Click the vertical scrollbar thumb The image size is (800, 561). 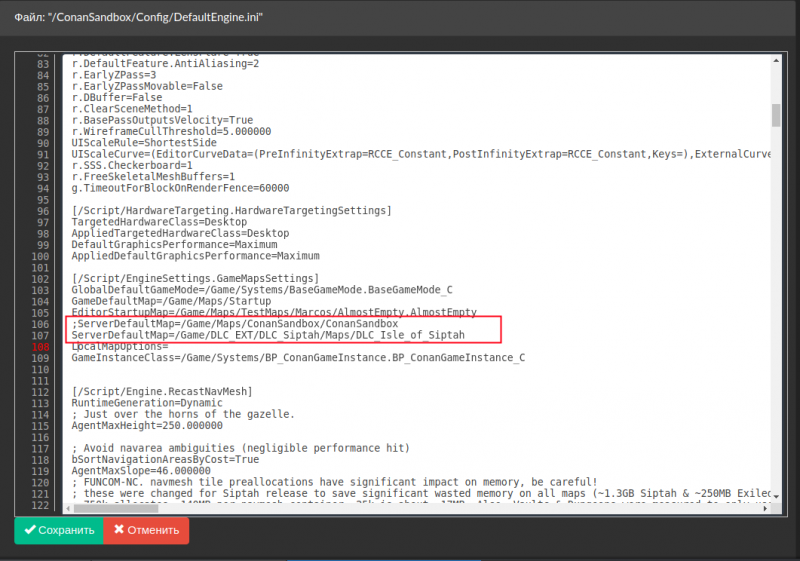(776, 115)
